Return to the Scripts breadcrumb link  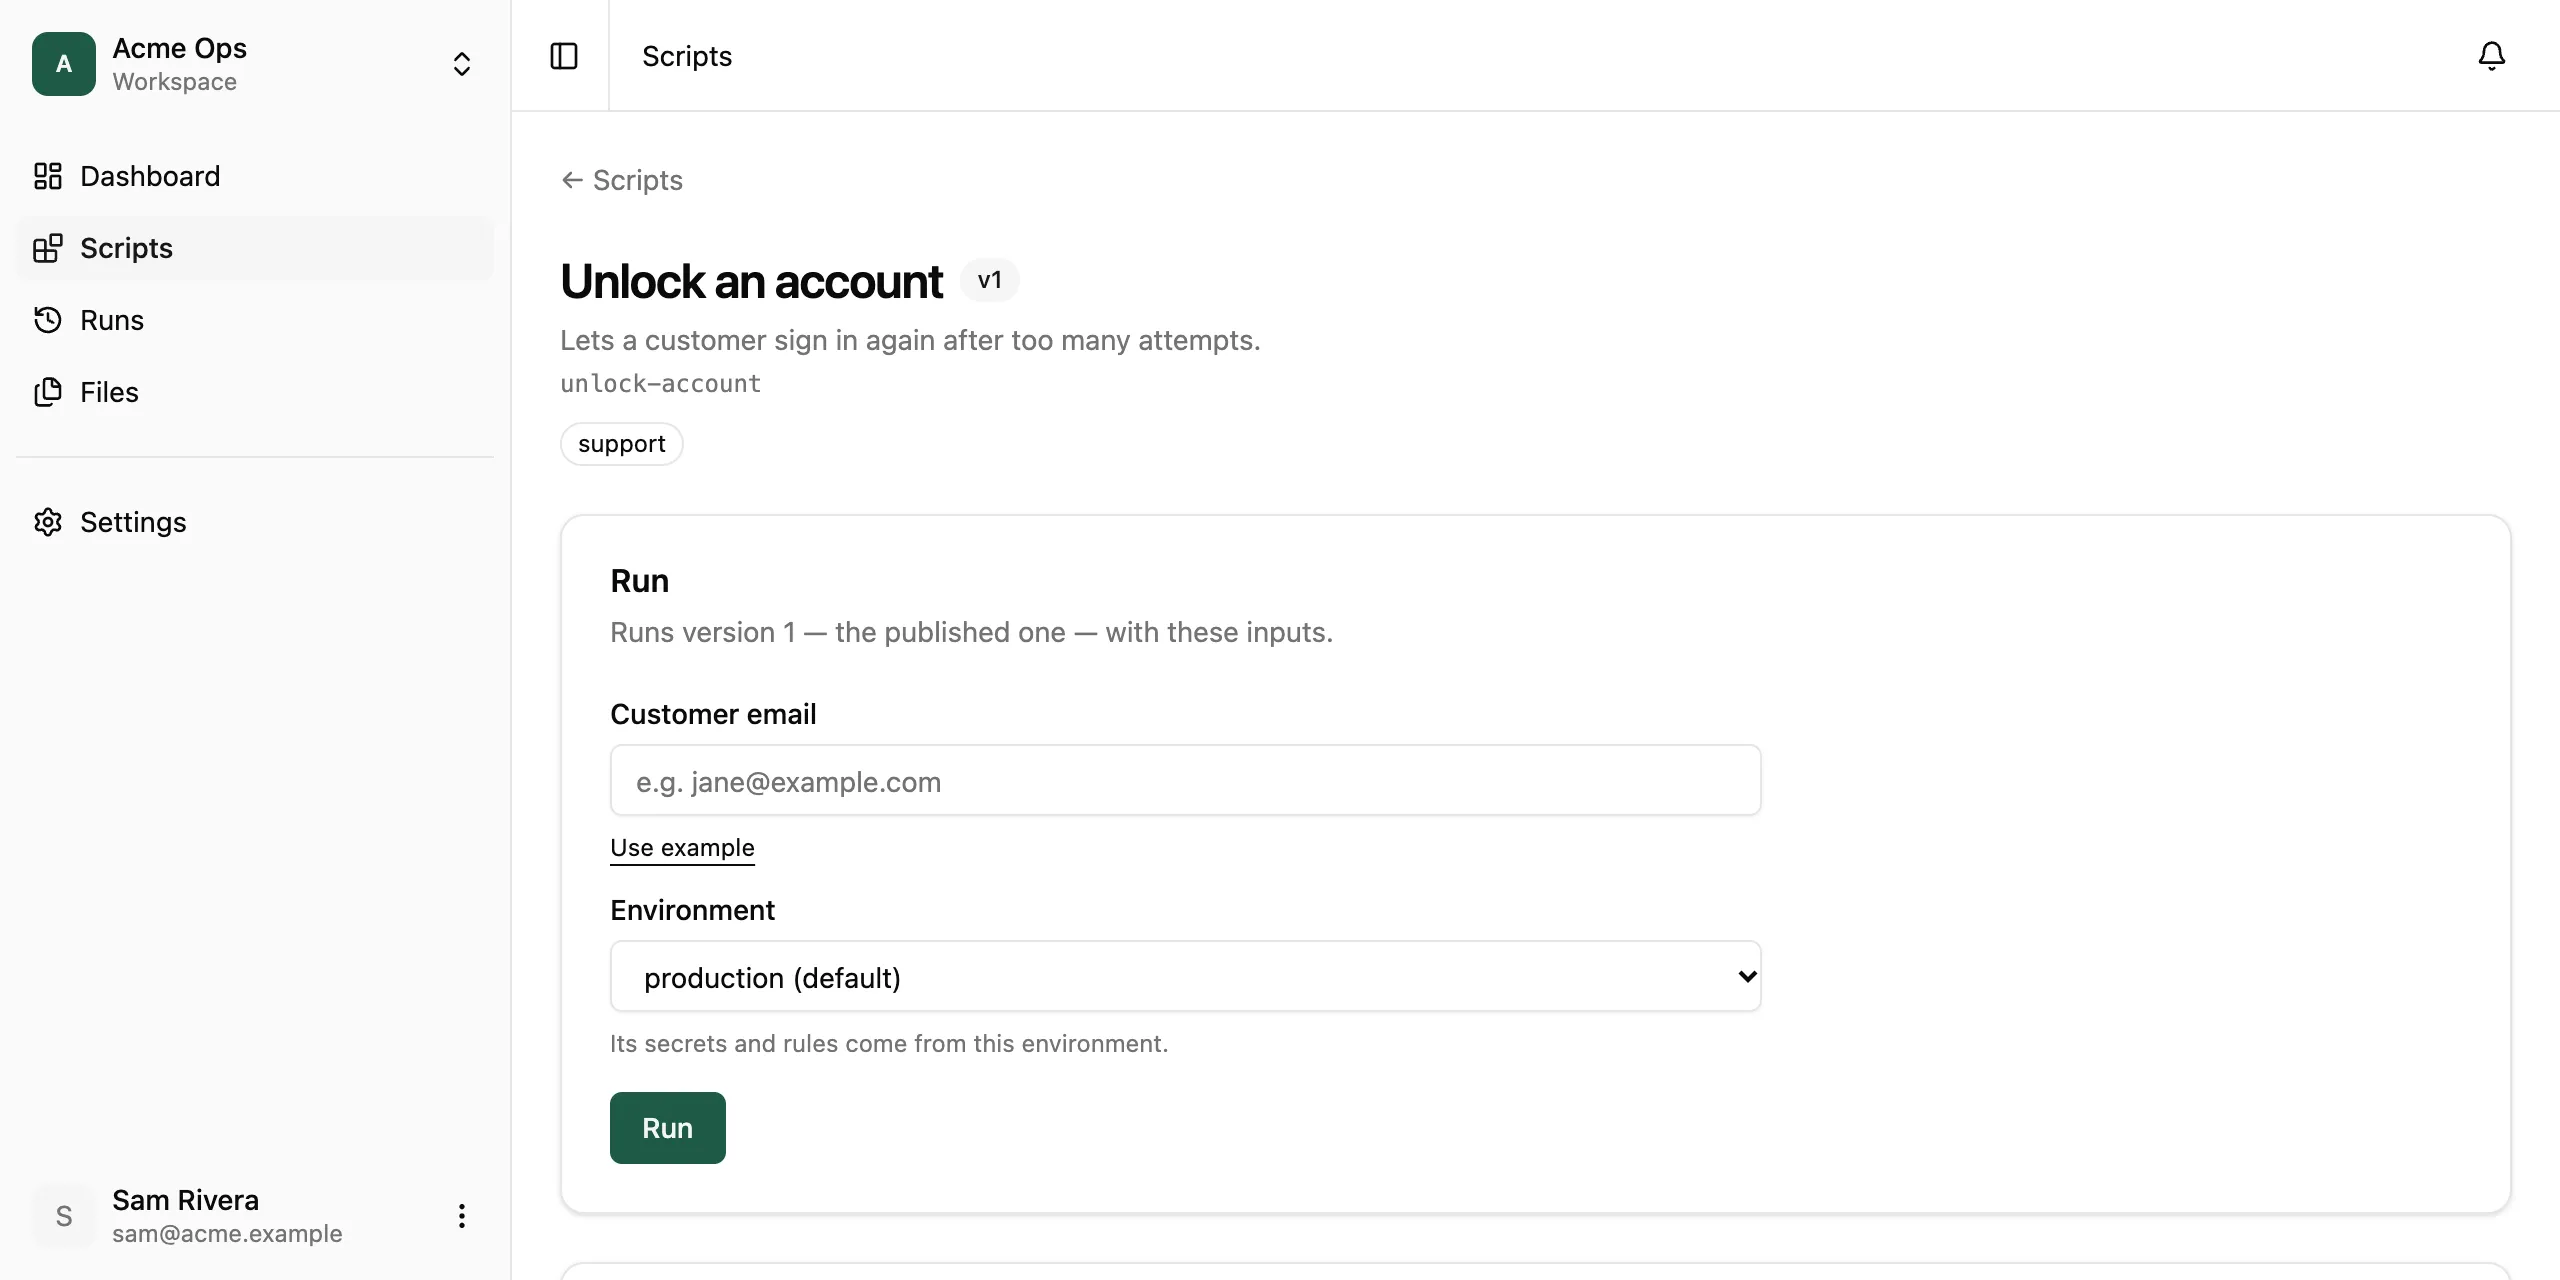click(x=622, y=180)
